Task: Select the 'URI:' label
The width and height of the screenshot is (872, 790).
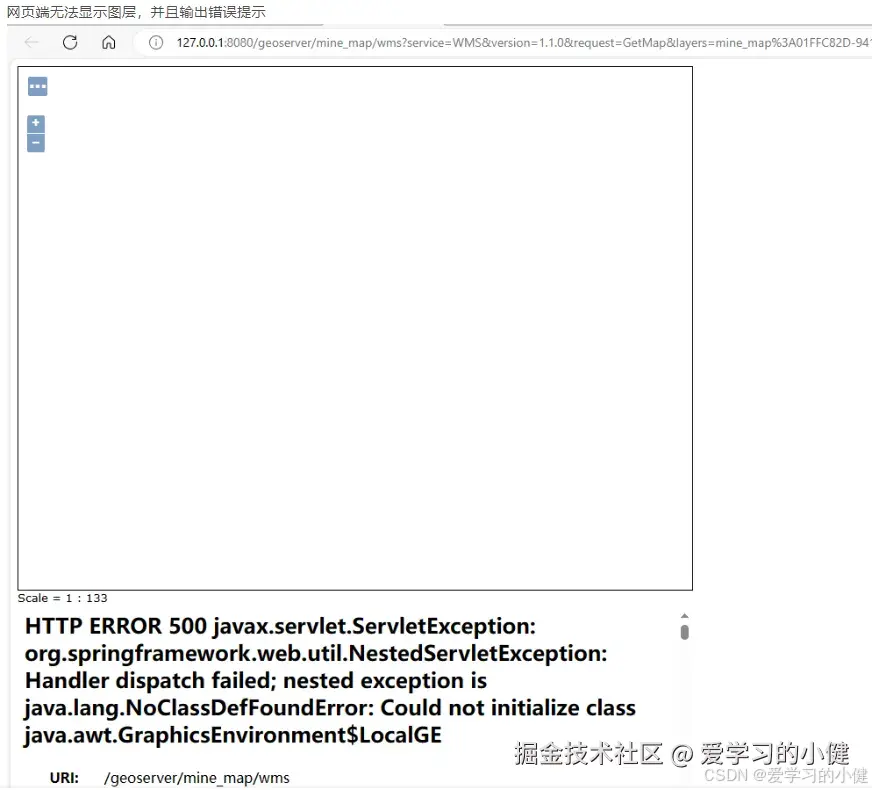Action: tap(64, 778)
